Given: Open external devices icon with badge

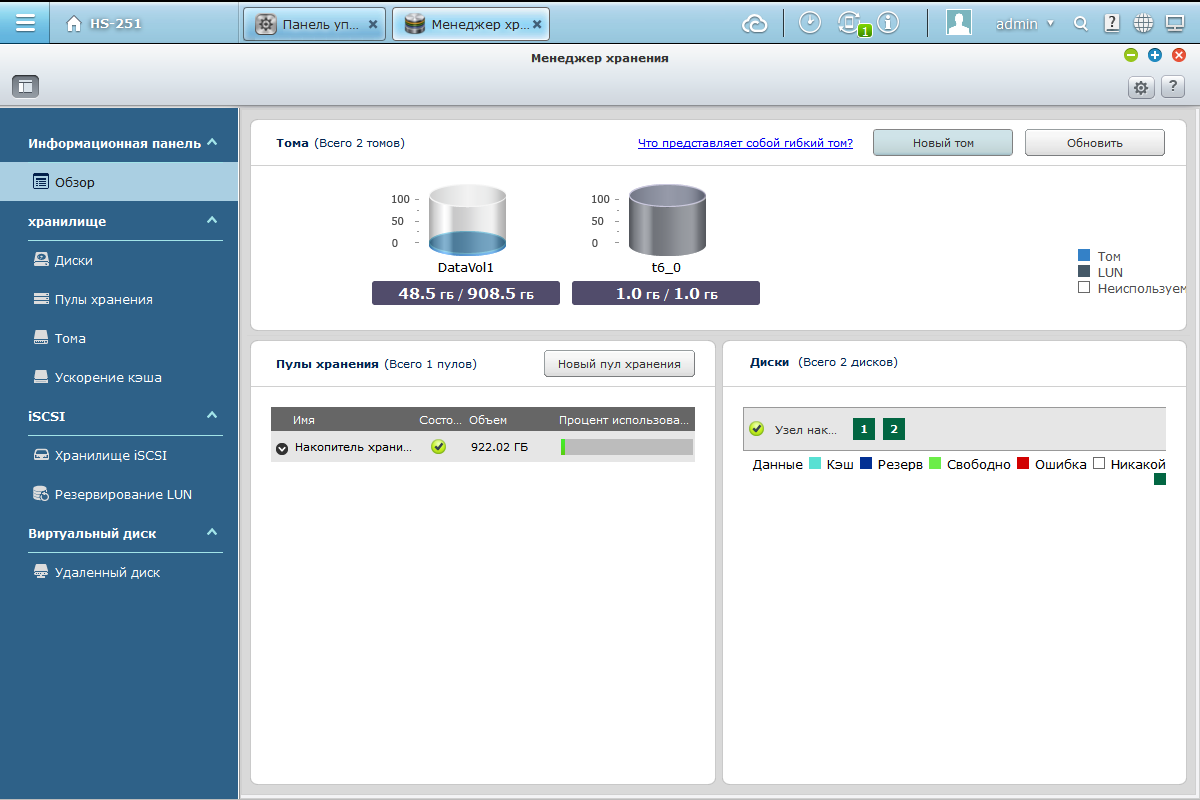Looking at the screenshot, I should coord(851,24).
